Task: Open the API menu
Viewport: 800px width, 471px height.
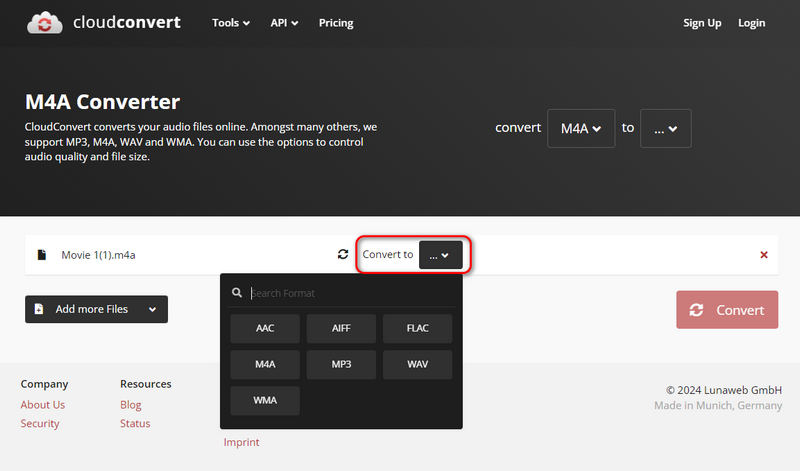Action: [x=284, y=23]
